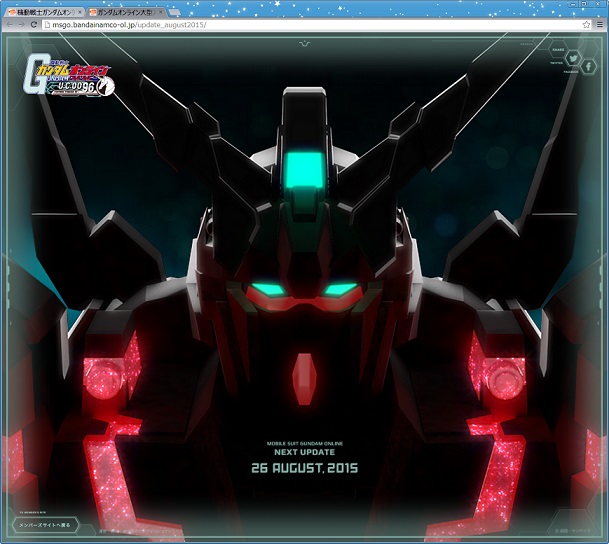
Task: Maximize the Chrome window
Action: [584, 4]
